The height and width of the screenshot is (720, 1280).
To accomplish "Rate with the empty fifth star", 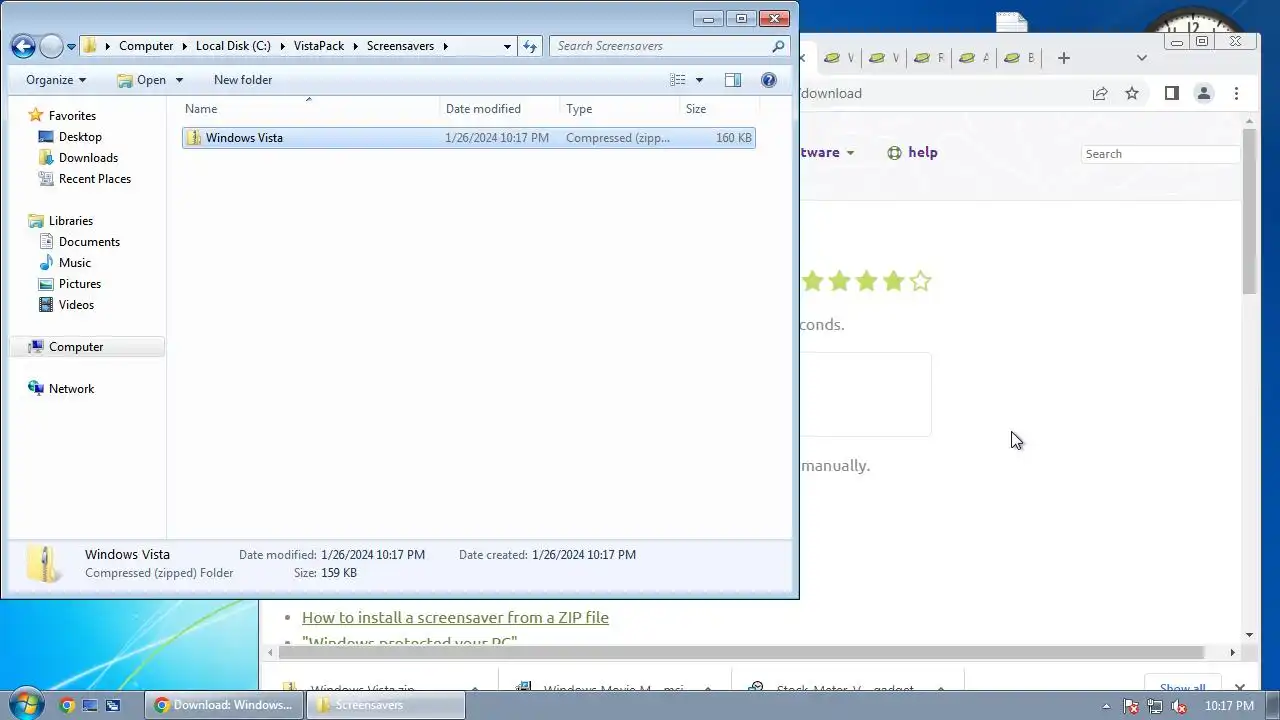I will [x=921, y=282].
